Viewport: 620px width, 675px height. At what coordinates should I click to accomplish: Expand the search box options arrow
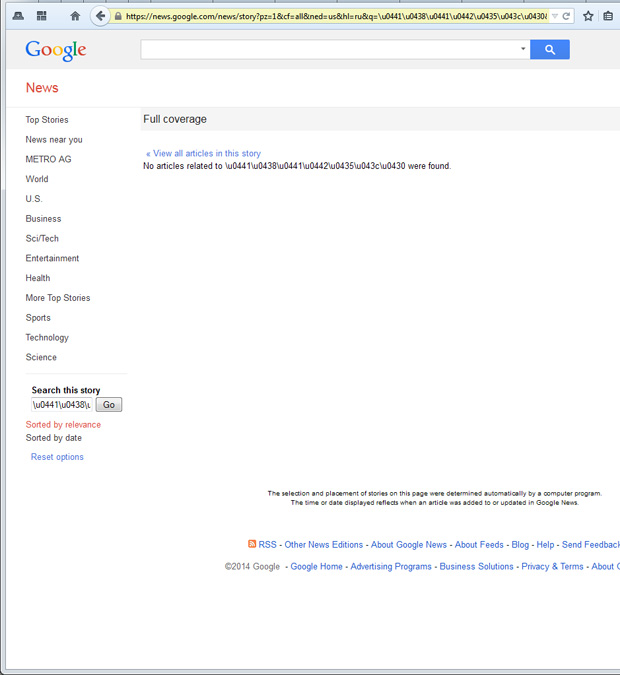click(523, 49)
